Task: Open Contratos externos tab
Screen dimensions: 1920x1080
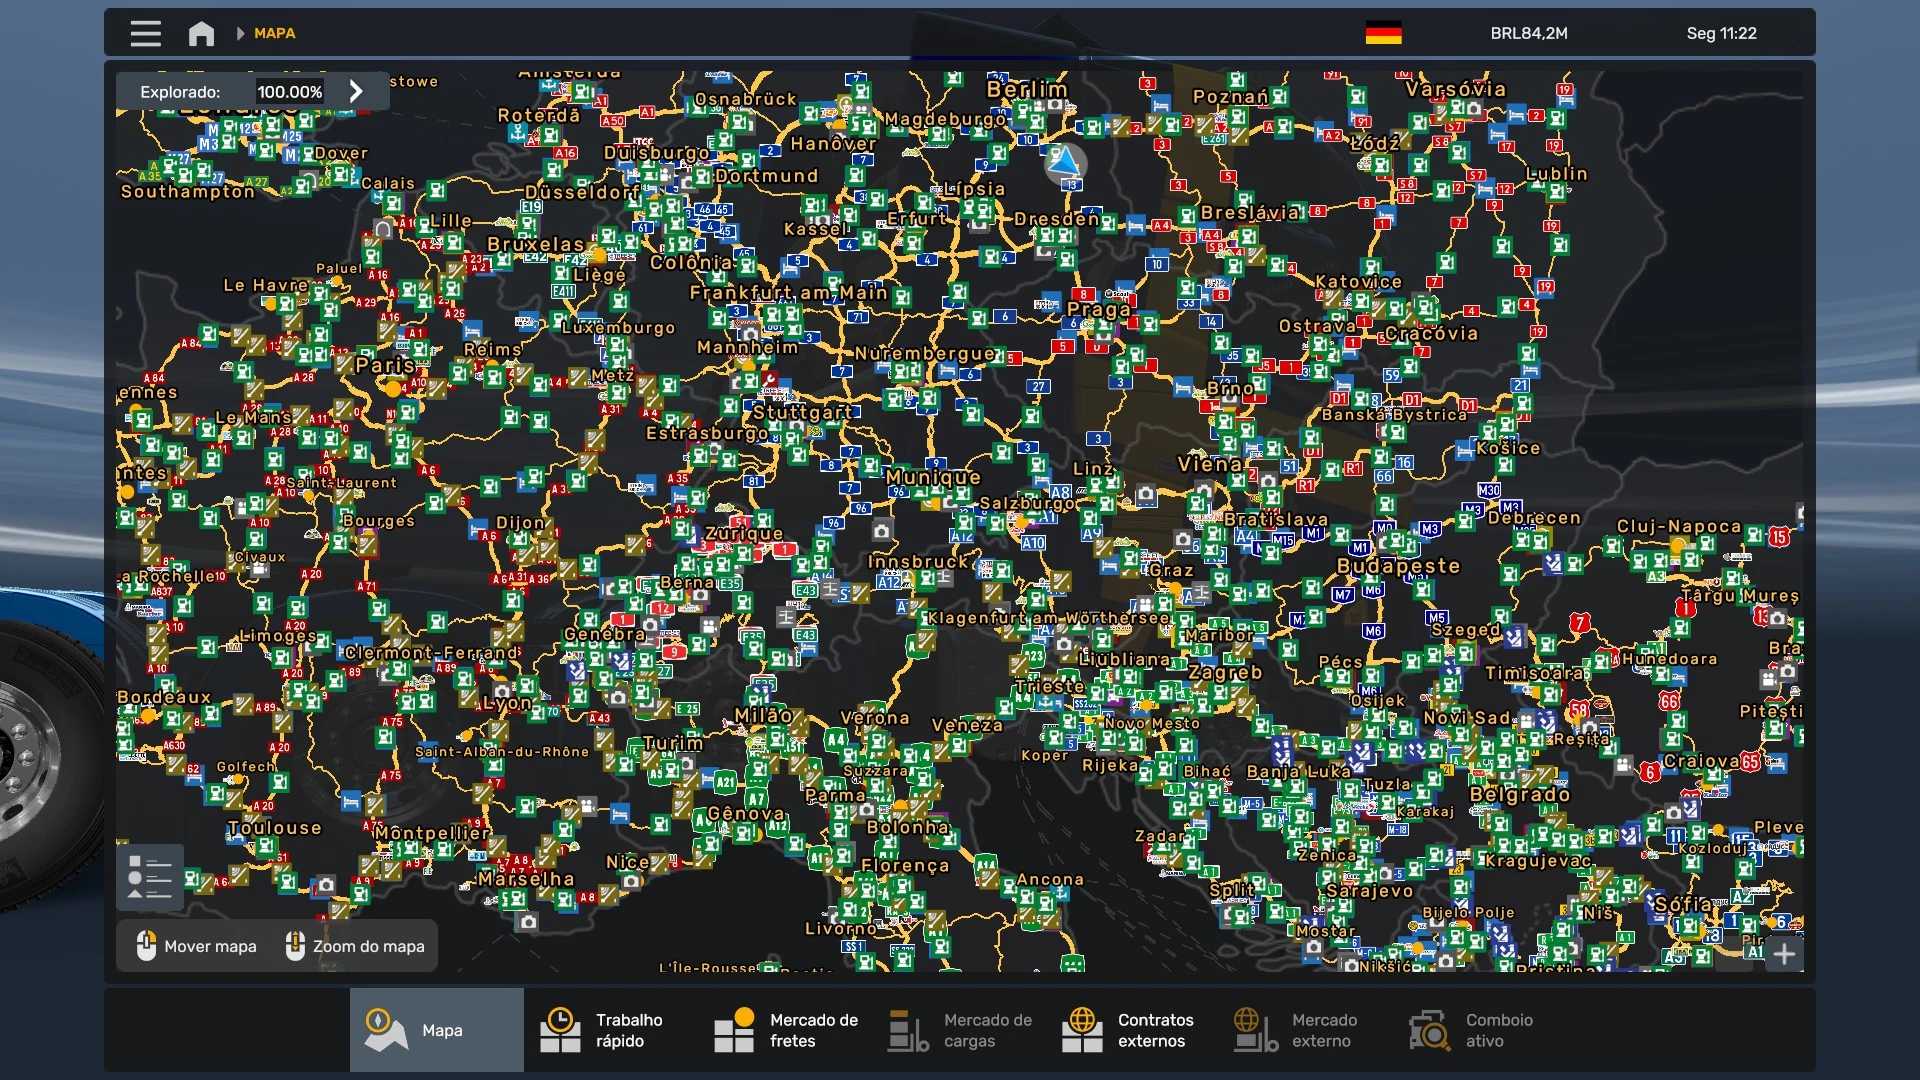Action: click(x=1133, y=1030)
